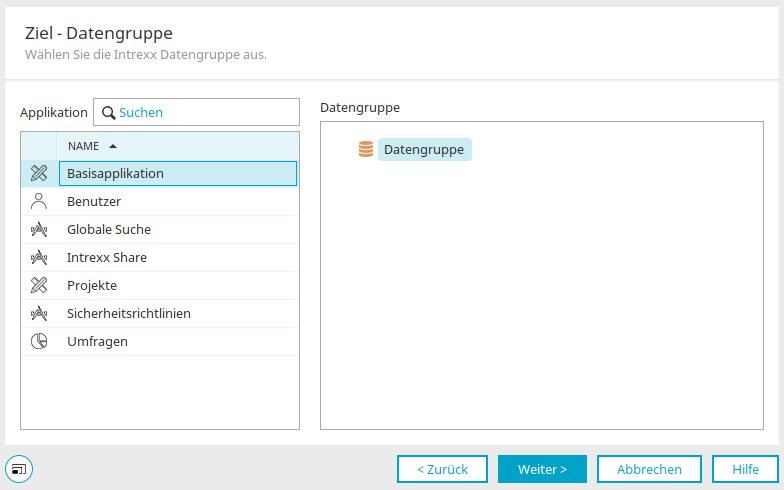Click the Sicherheitsrichtlinien application icon

click(x=39, y=314)
